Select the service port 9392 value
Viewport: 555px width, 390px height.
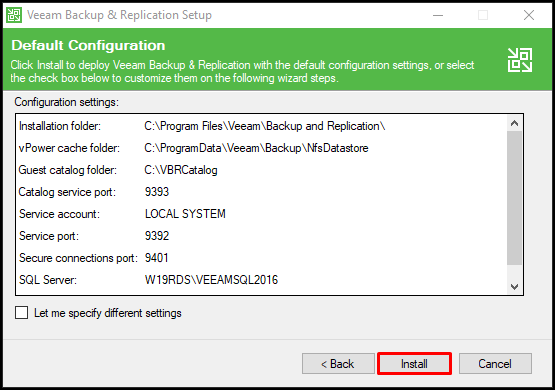click(x=157, y=236)
